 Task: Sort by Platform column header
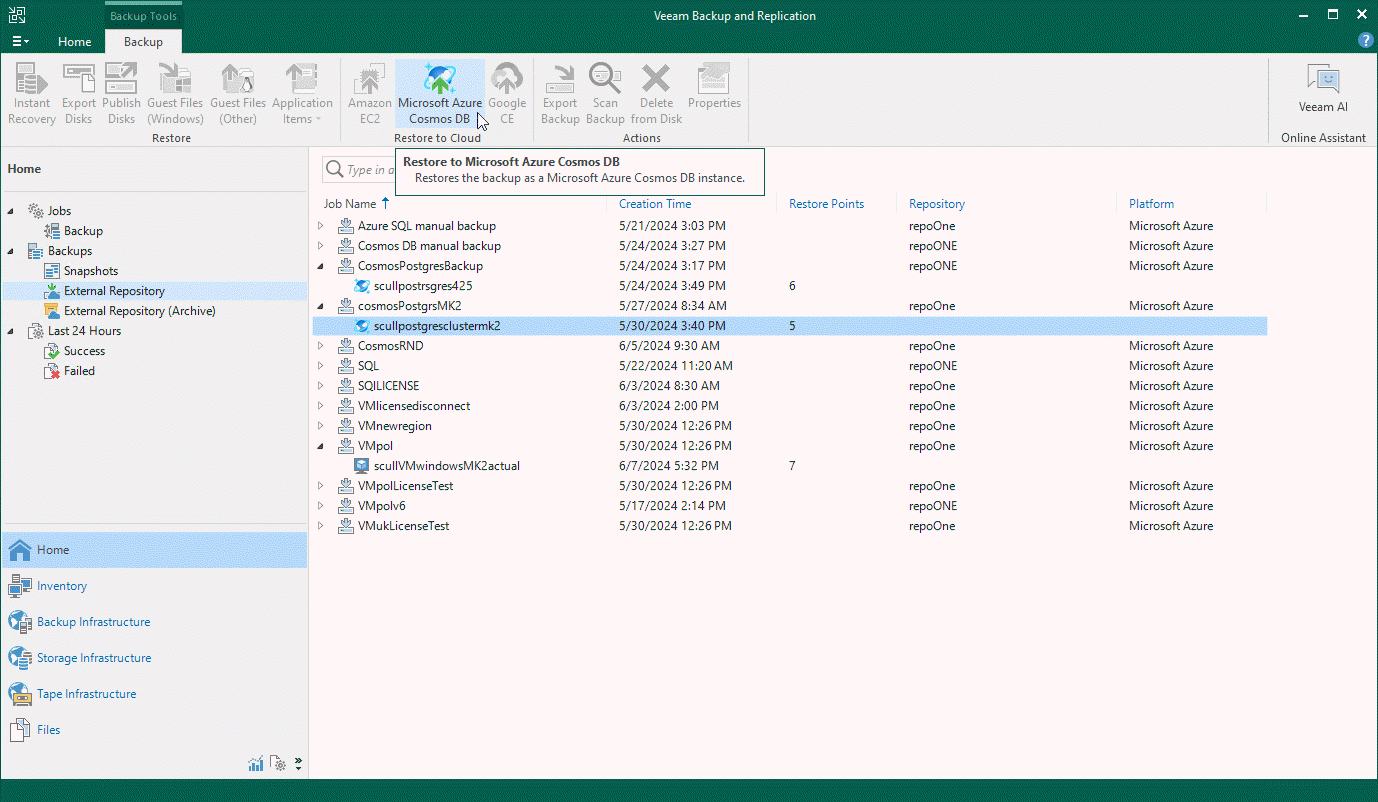(x=1151, y=204)
